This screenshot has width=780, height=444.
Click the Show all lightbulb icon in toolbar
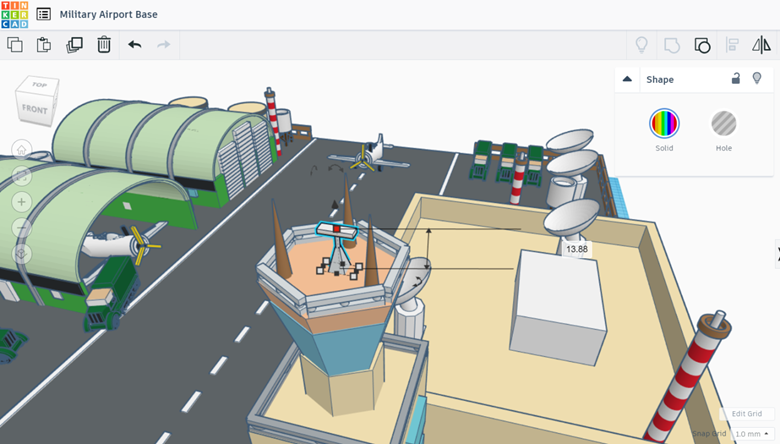642,45
